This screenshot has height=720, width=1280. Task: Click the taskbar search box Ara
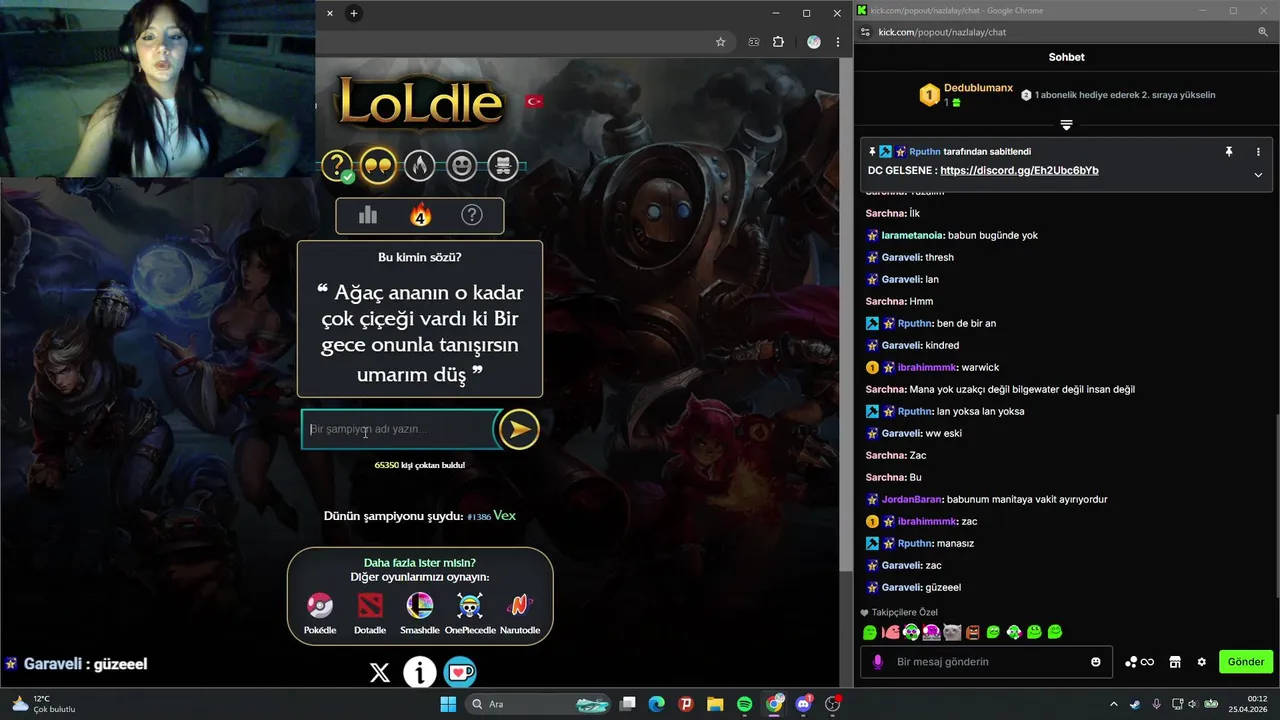click(540, 704)
